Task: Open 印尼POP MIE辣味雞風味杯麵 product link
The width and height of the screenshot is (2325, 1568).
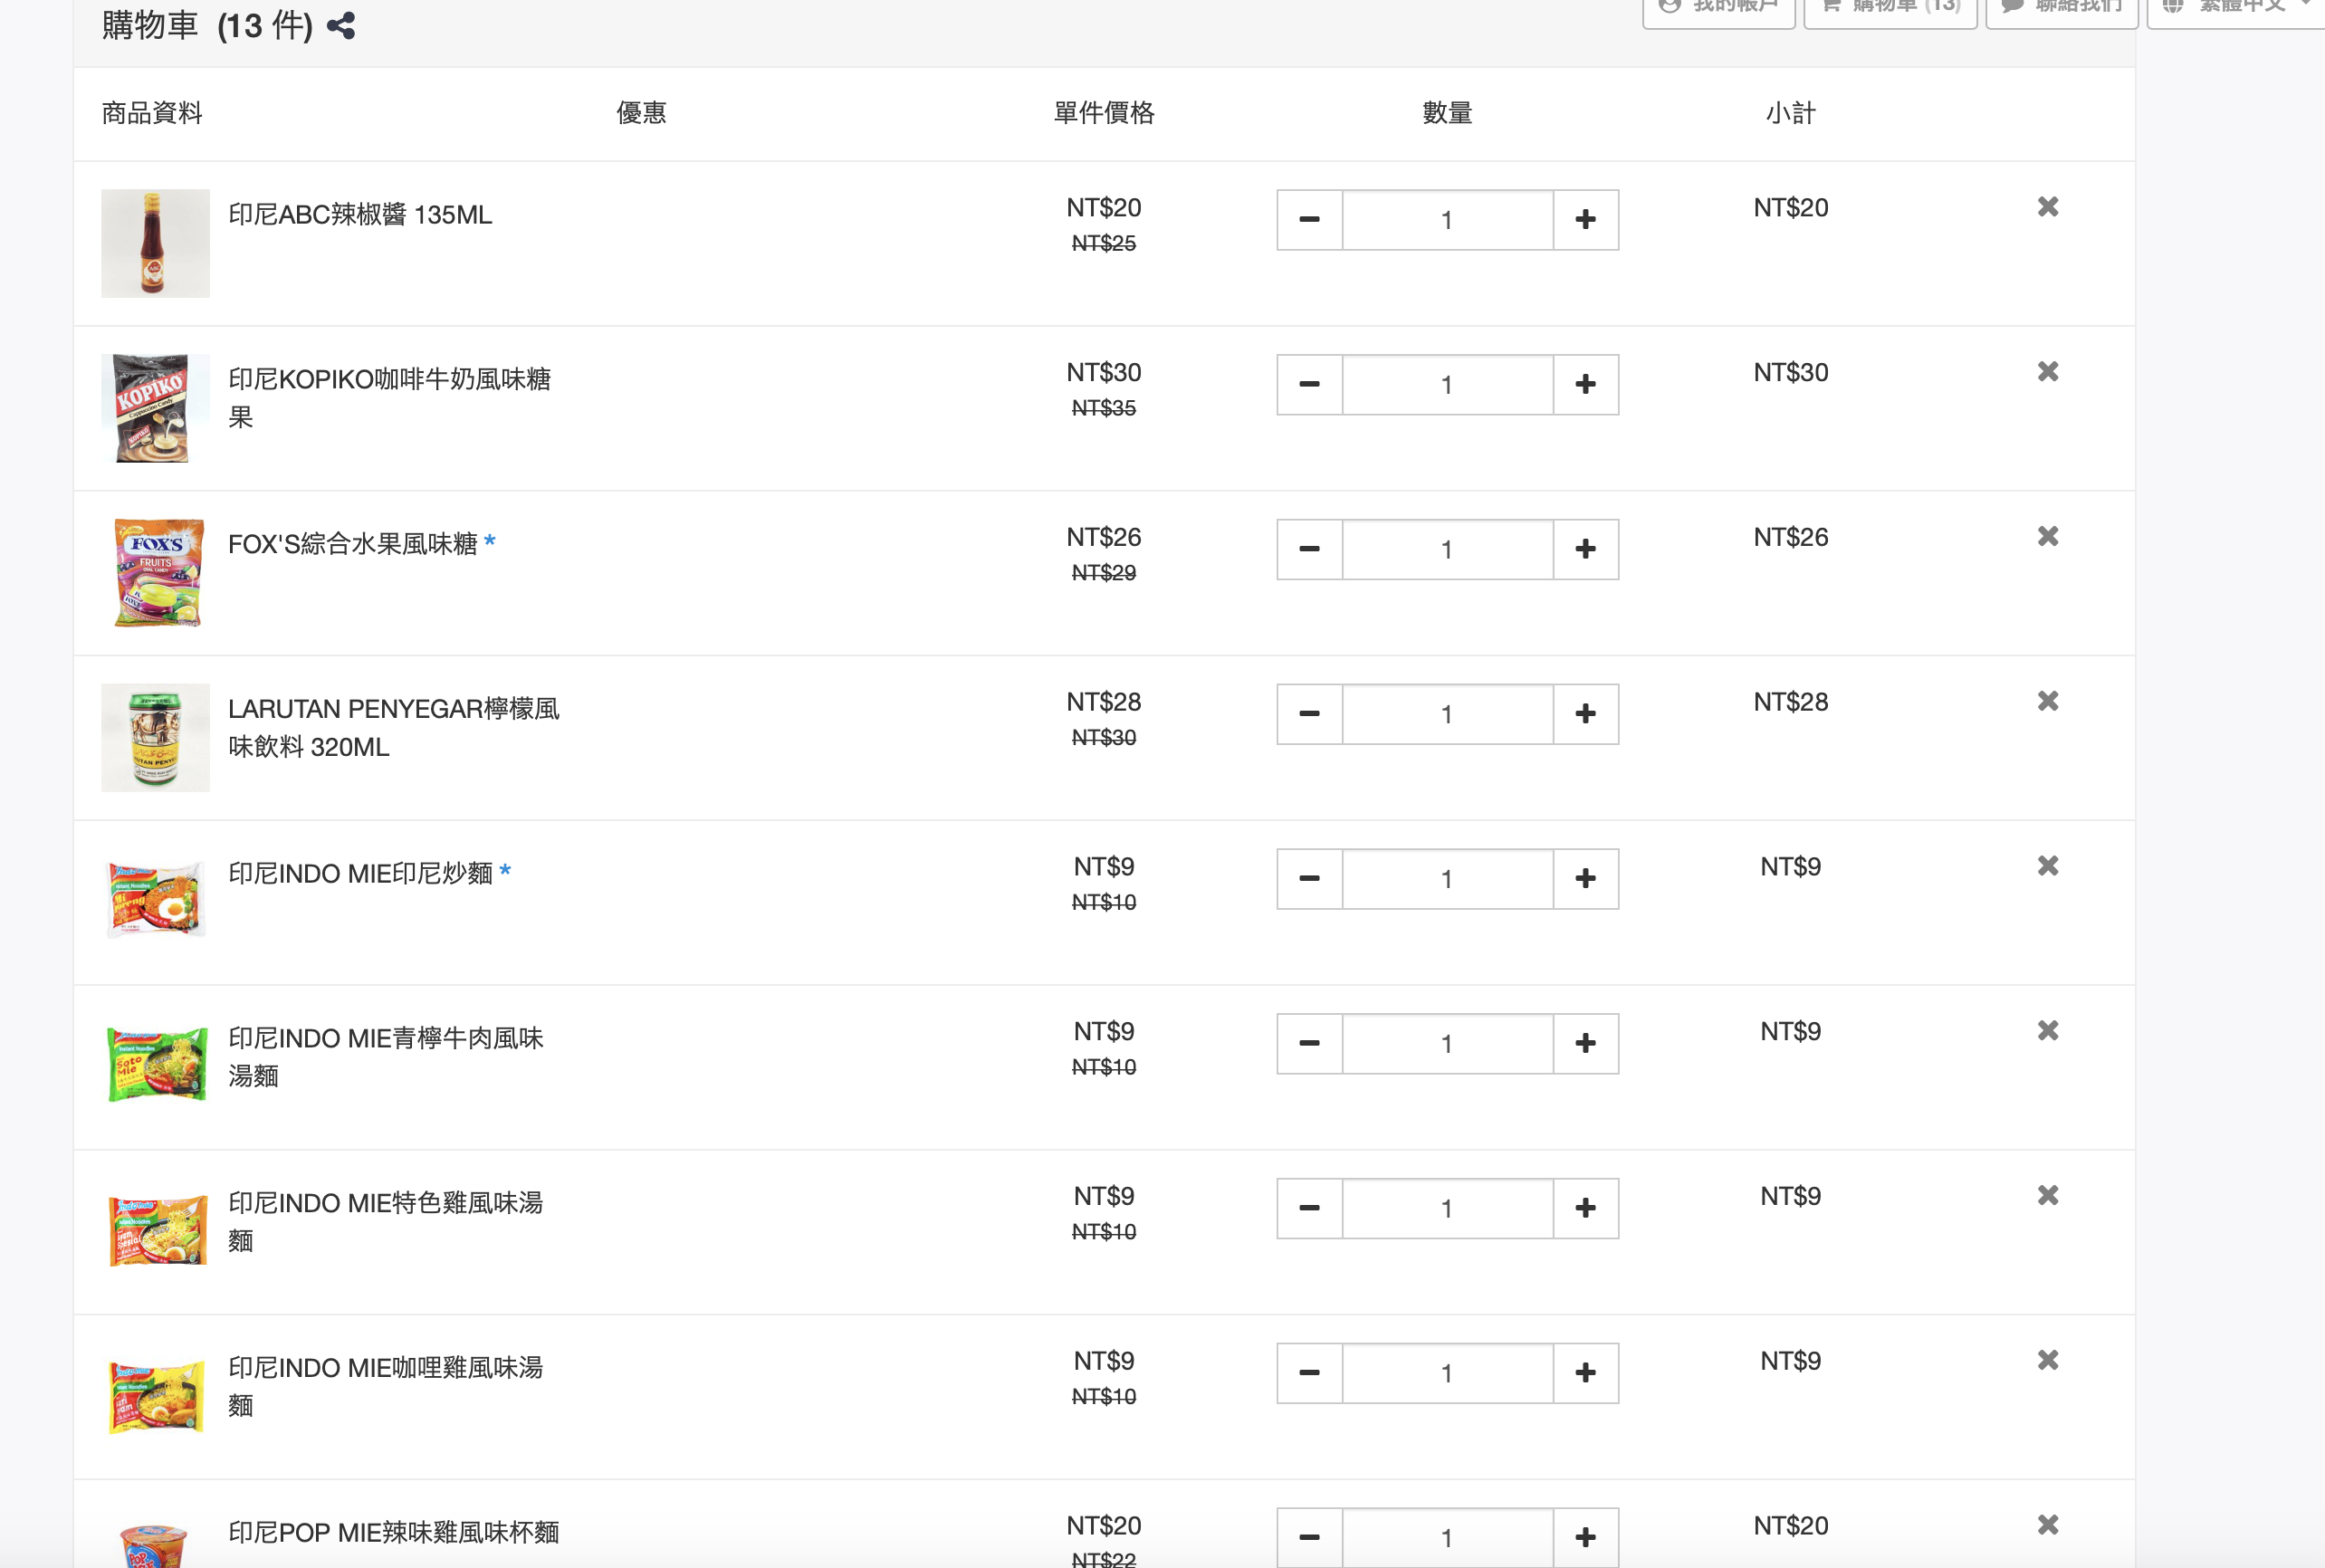Action: [394, 1532]
